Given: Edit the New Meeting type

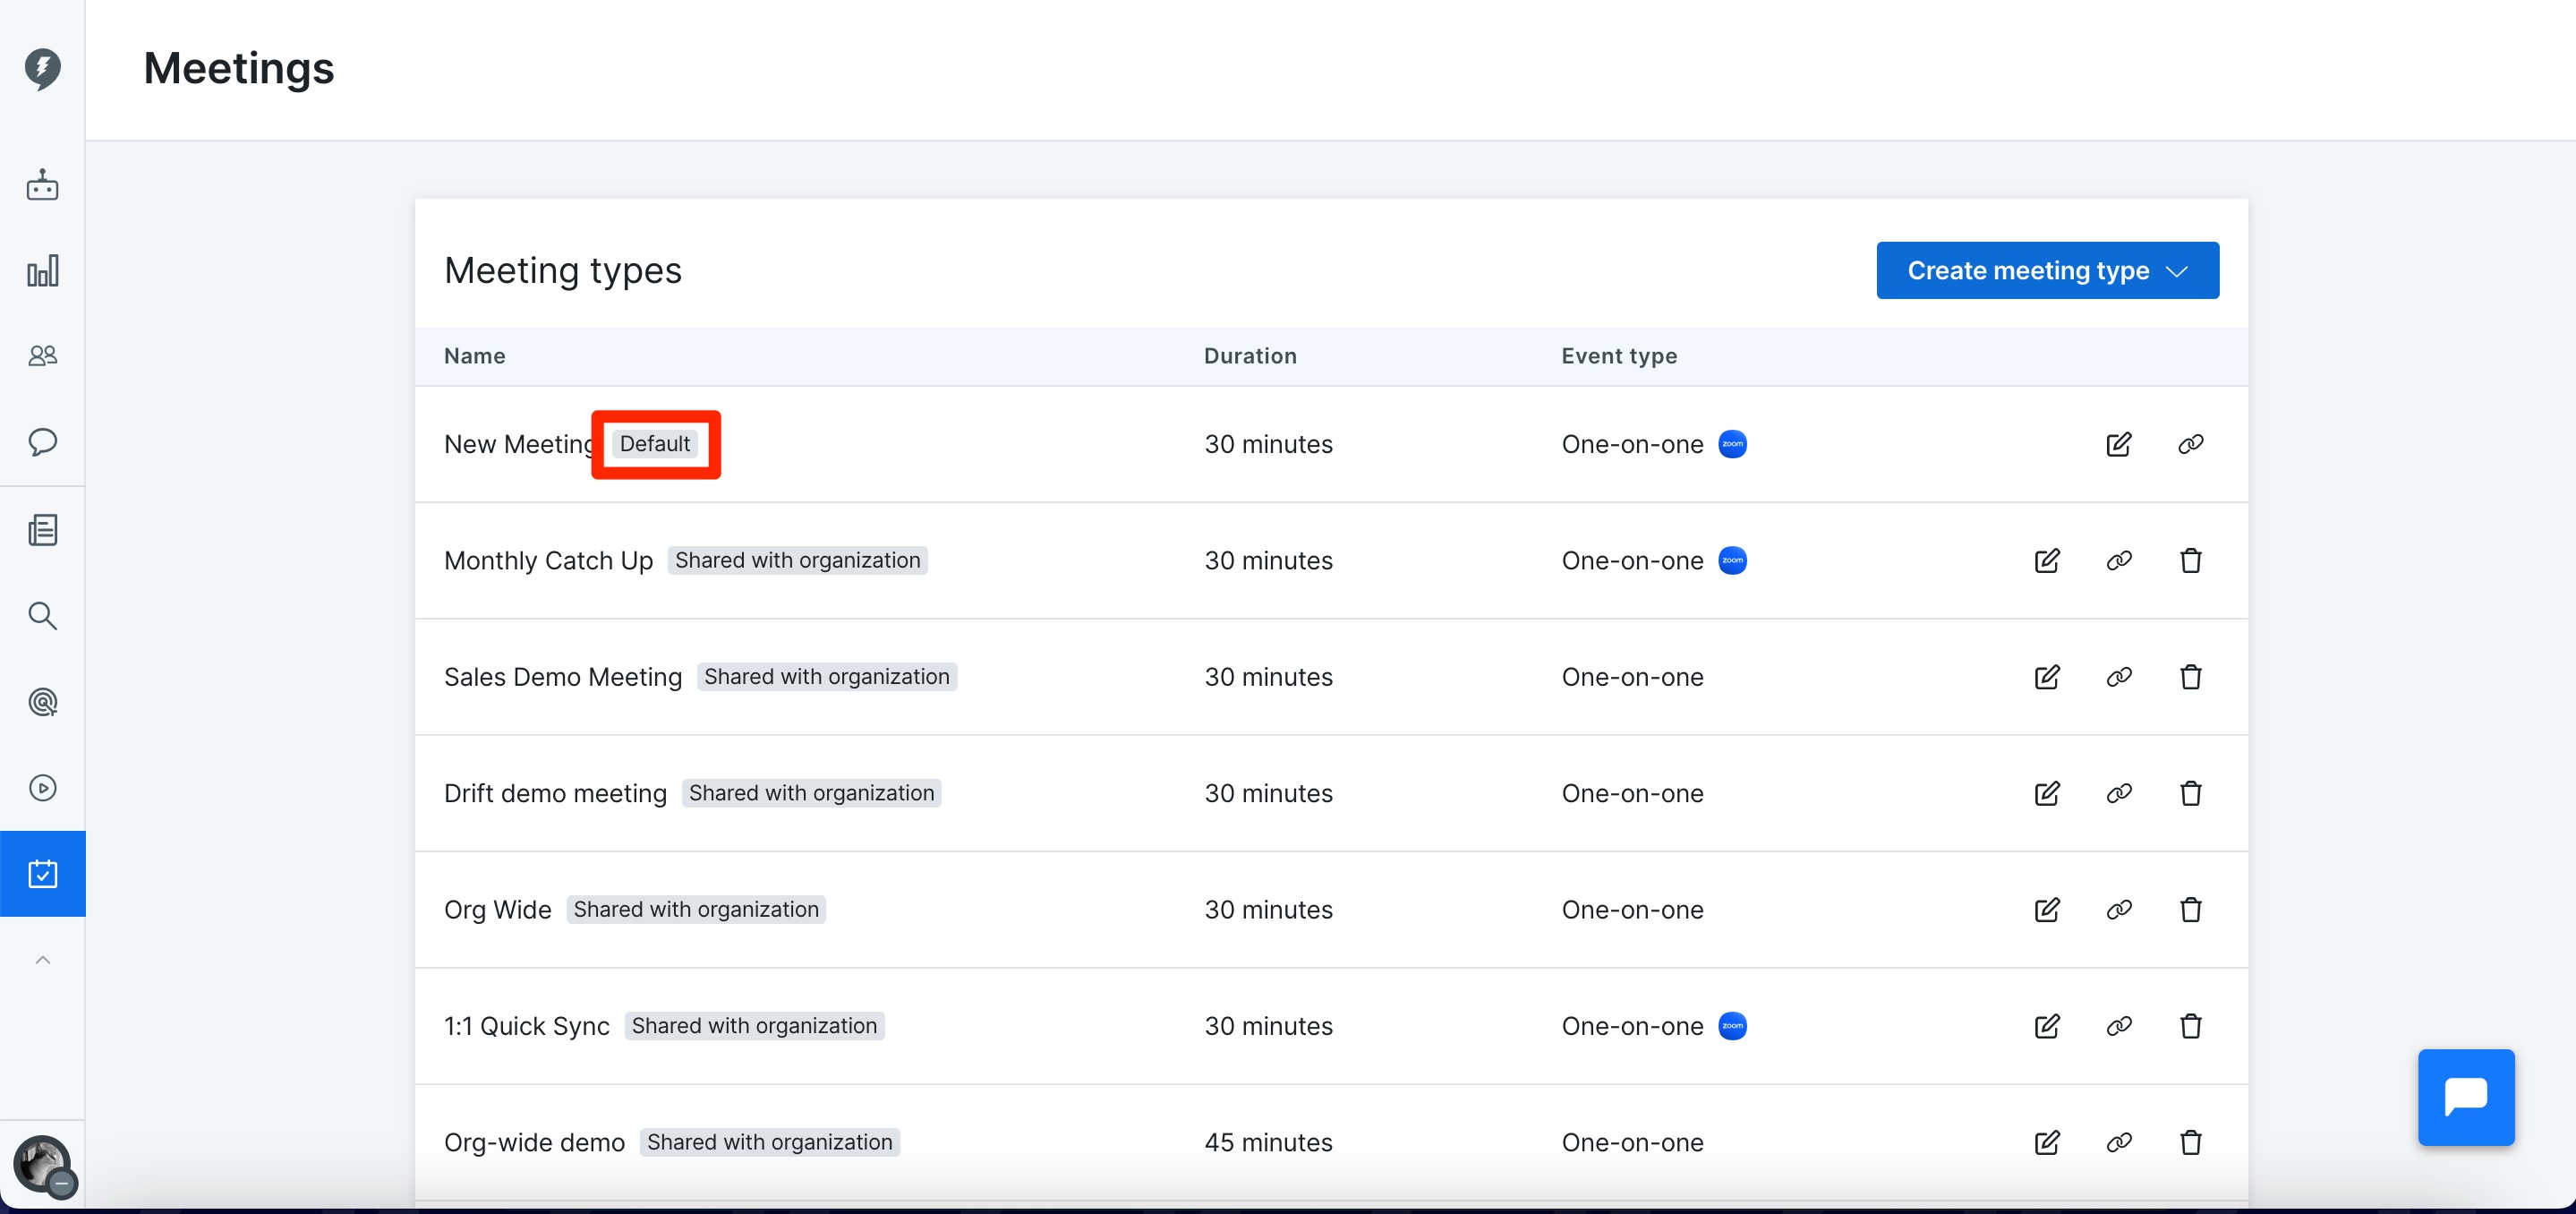Looking at the screenshot, I should pos(2118,444).
